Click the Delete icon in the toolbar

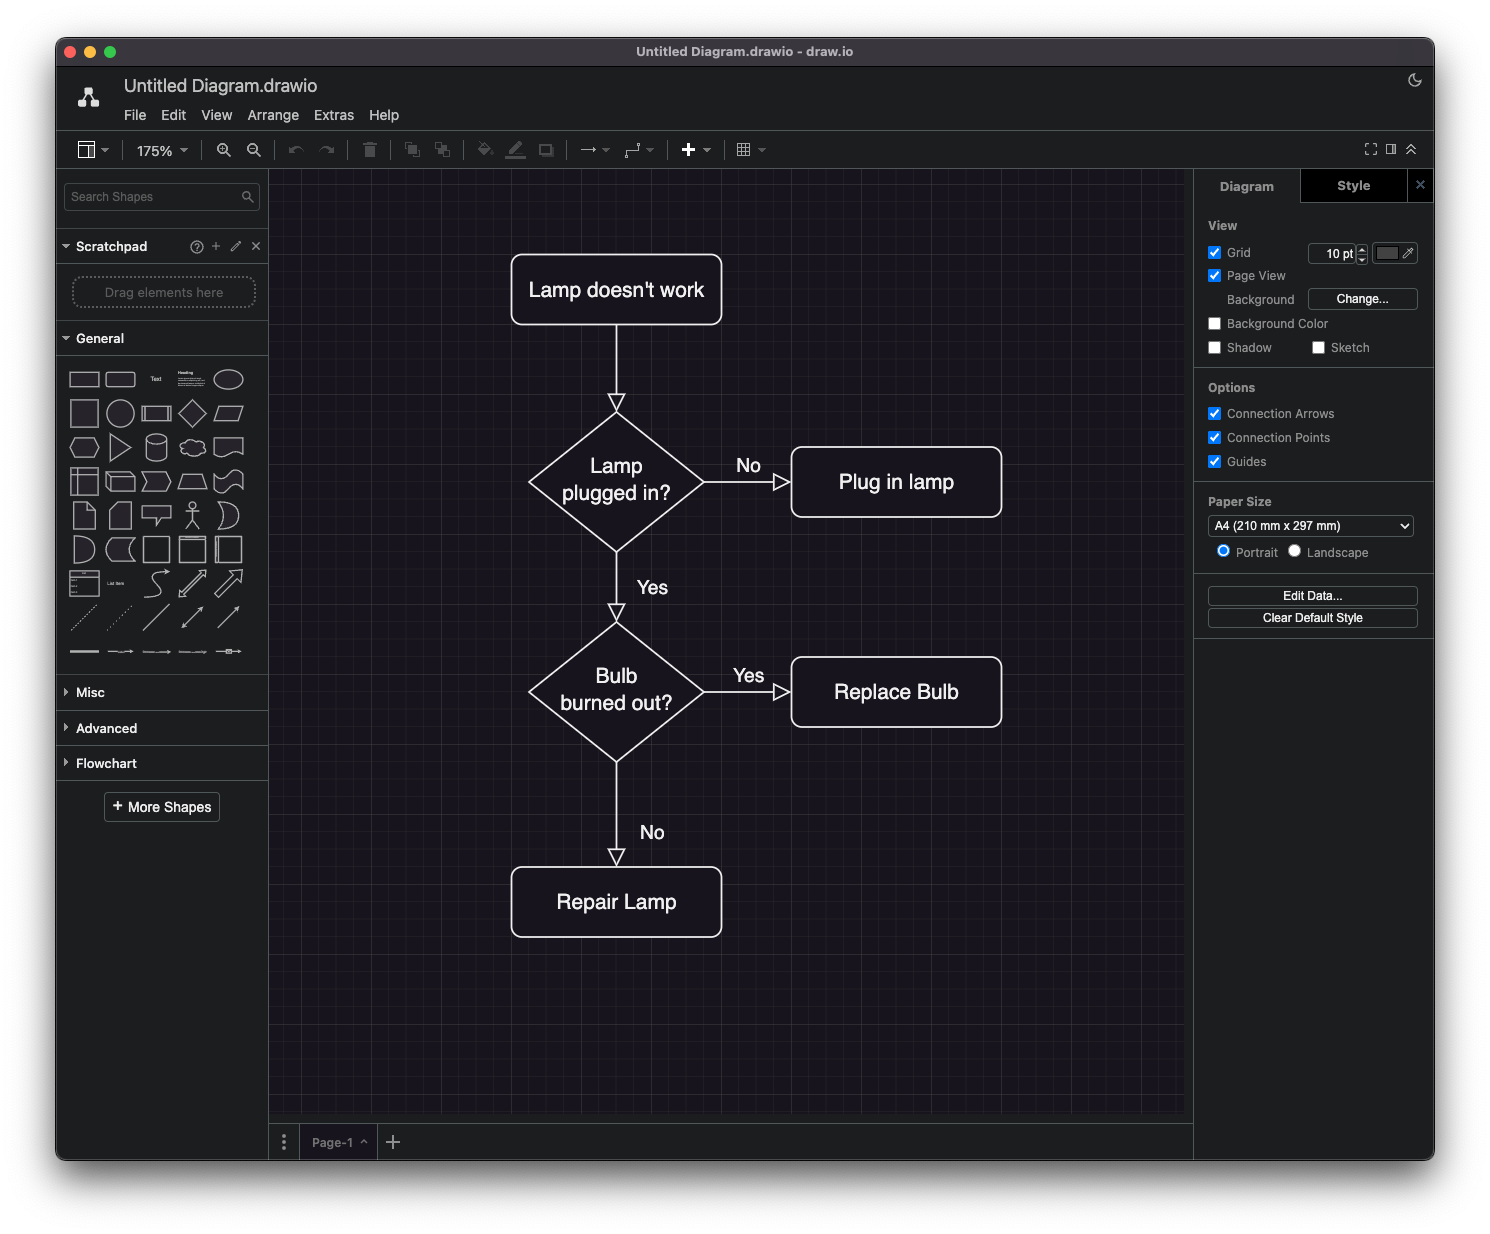coord(369,149)
